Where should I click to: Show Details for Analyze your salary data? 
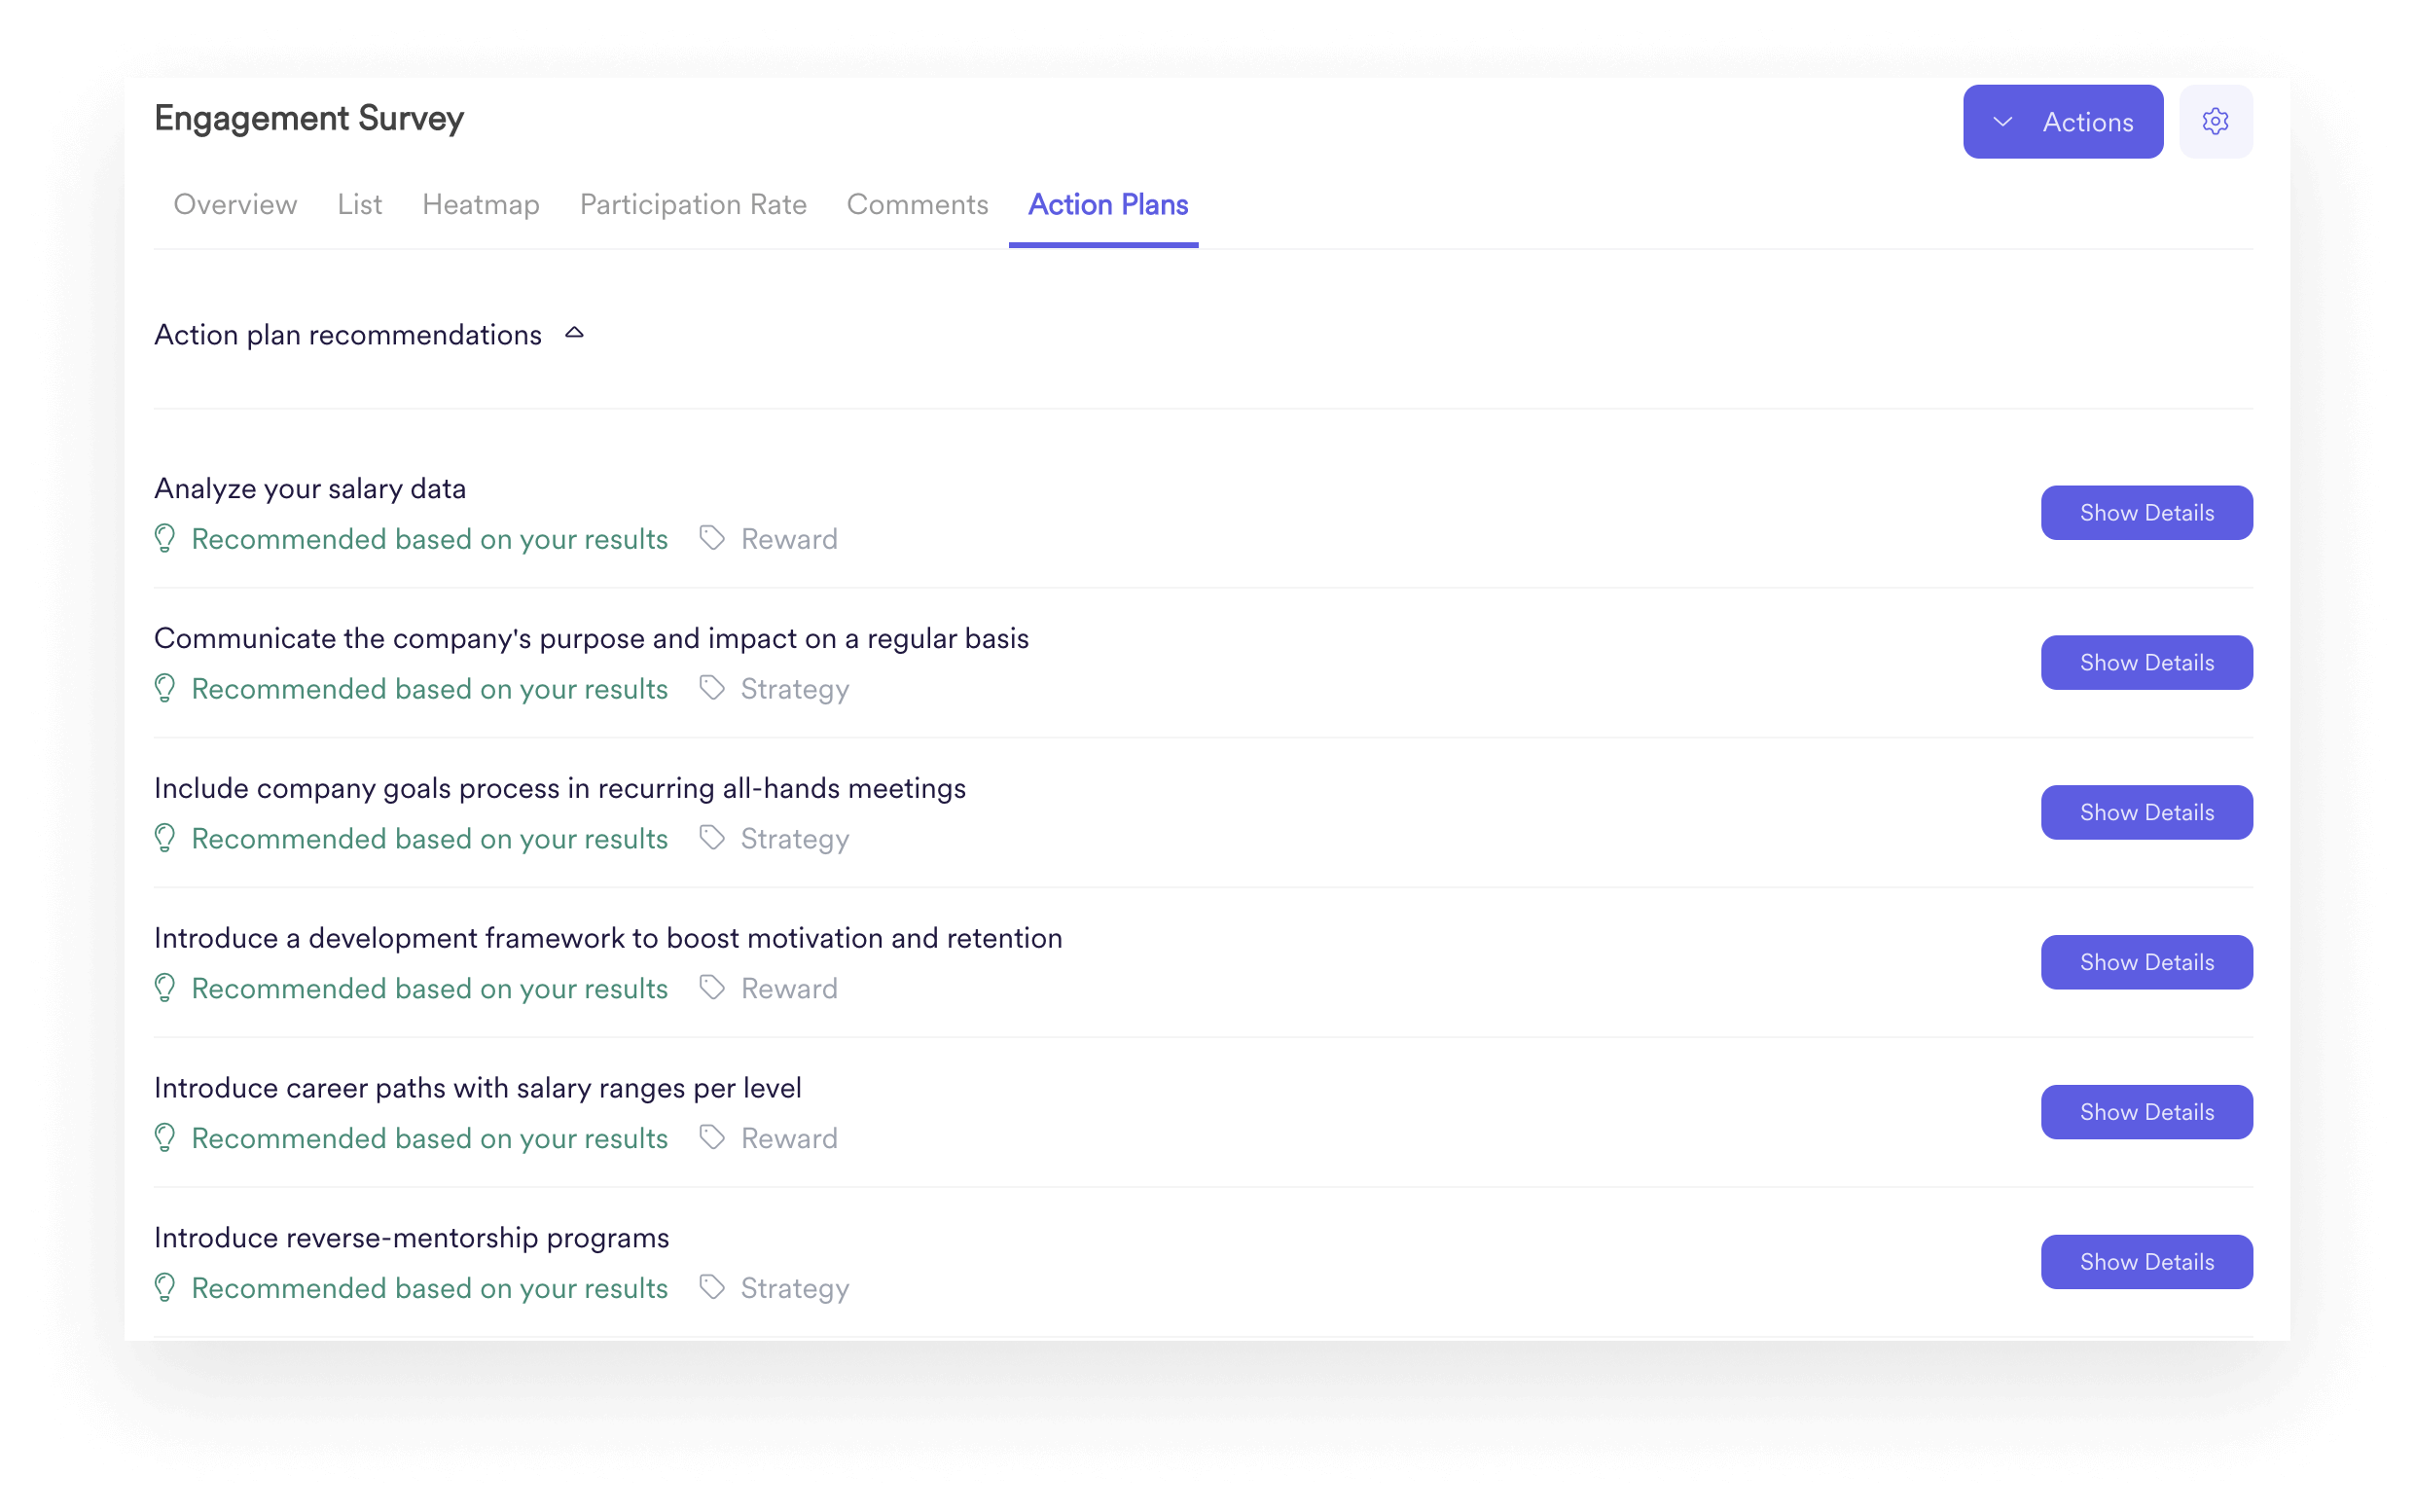click(2146, 511)
